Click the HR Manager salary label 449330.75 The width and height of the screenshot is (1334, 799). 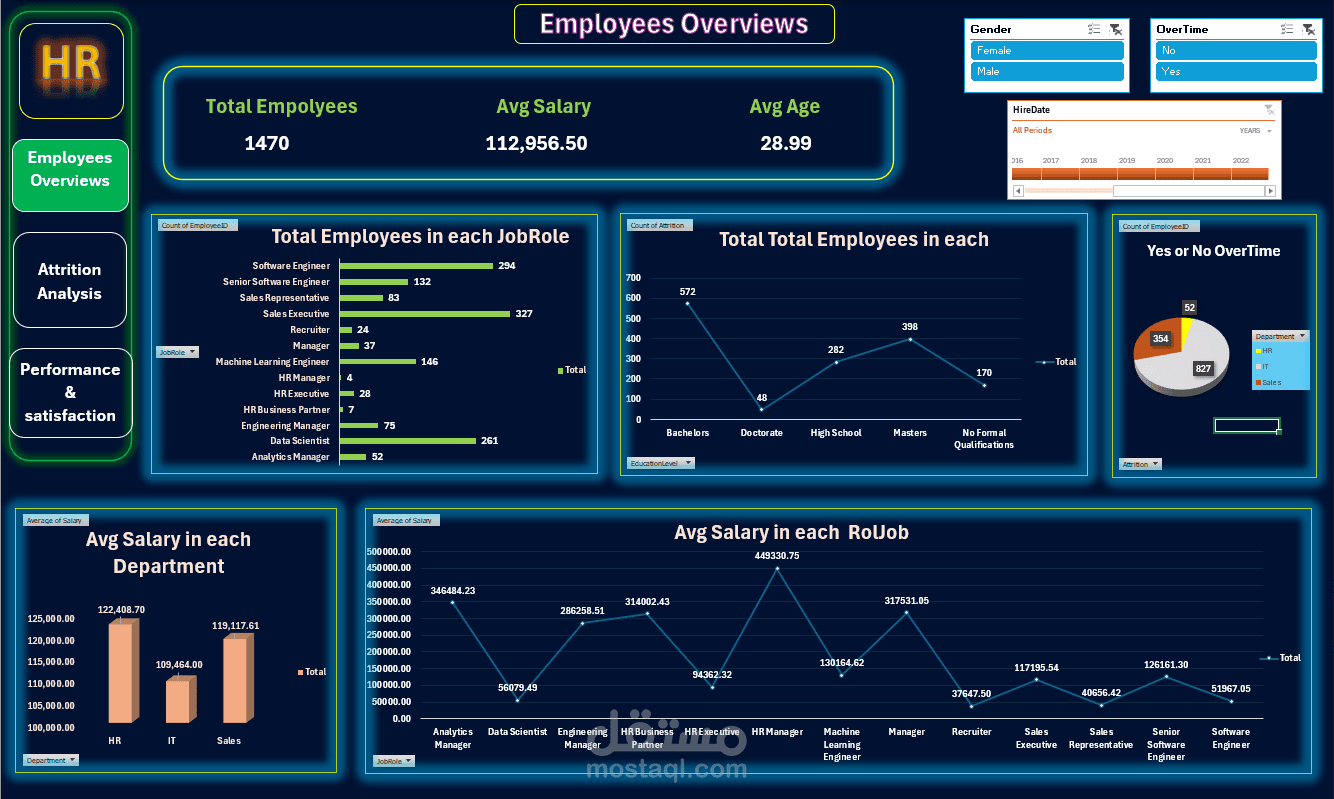[777, 556]
